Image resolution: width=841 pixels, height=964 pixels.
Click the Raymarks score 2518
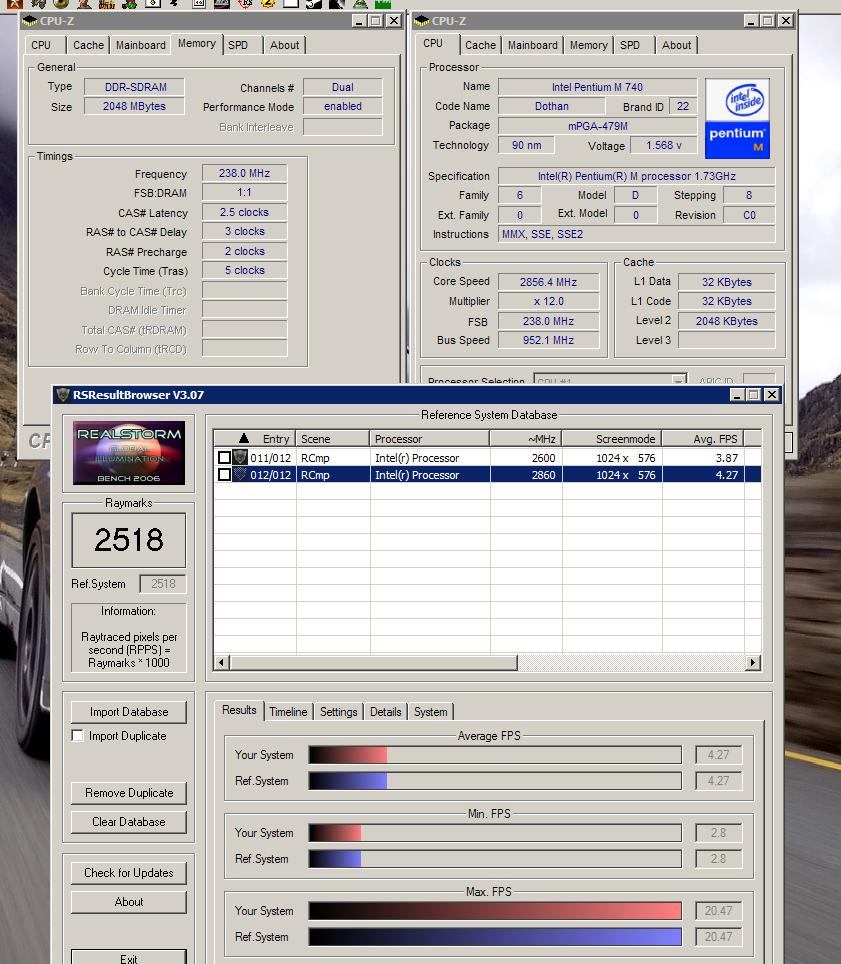click(x=129, y=540)
